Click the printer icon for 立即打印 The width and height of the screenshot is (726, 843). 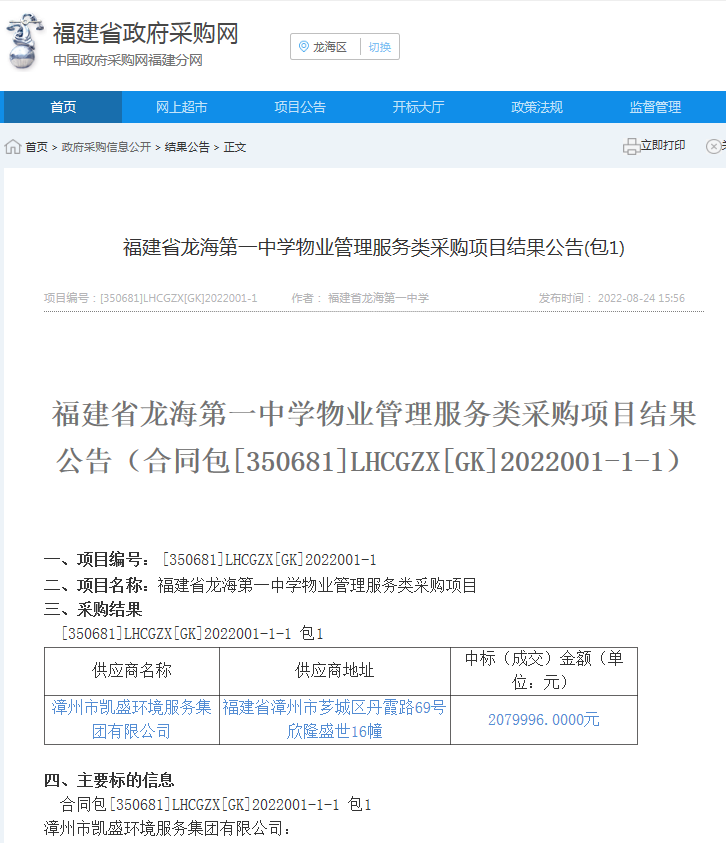[x=631, y=146]
